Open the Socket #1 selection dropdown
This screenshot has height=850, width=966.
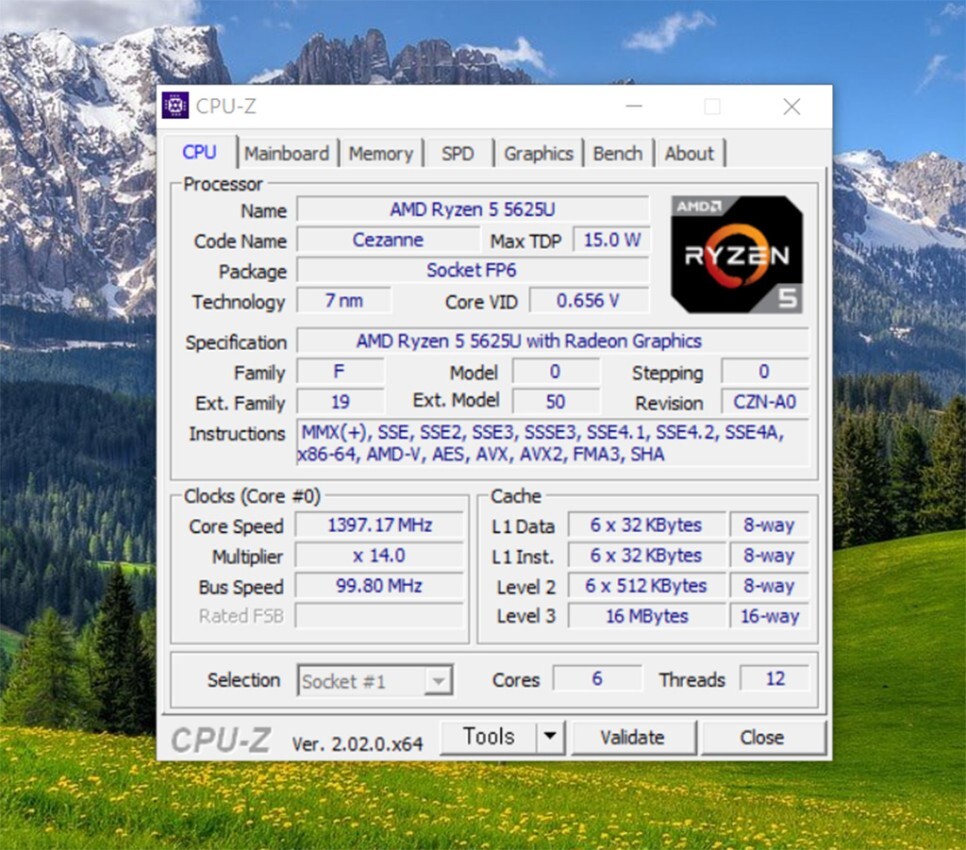pos(375,681)
